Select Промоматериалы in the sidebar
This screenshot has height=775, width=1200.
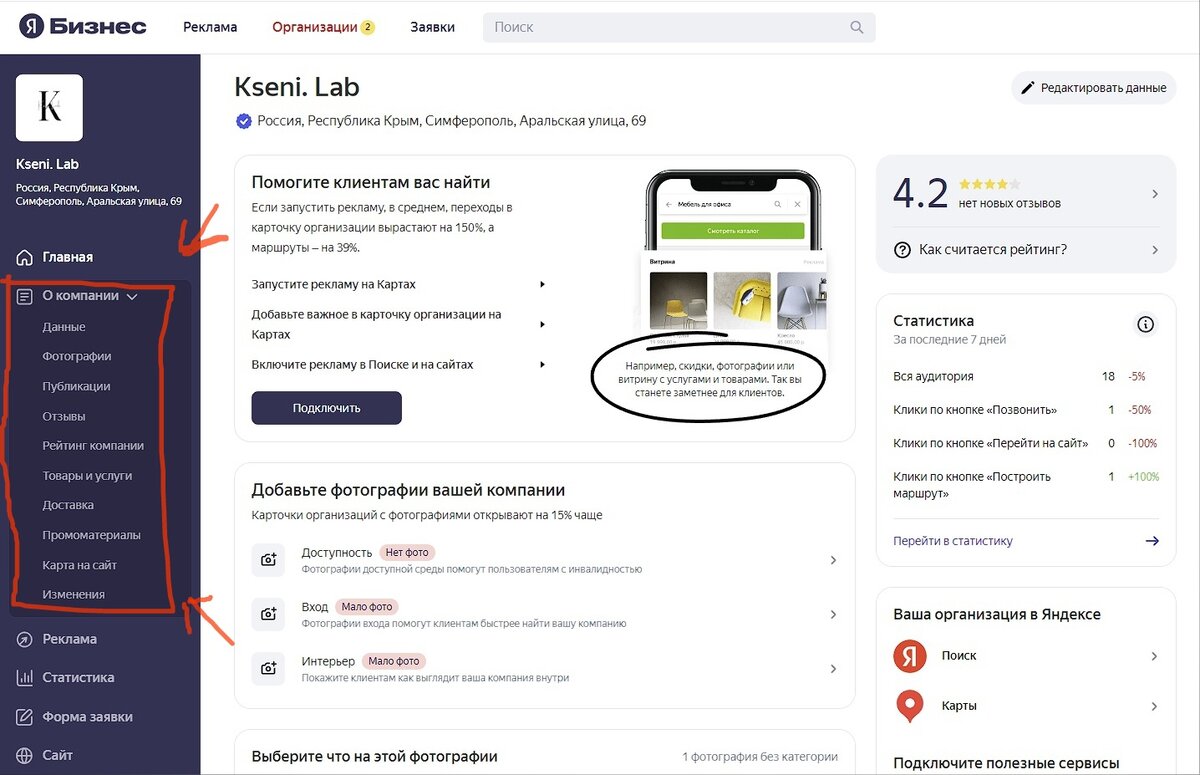pos(92,535)
